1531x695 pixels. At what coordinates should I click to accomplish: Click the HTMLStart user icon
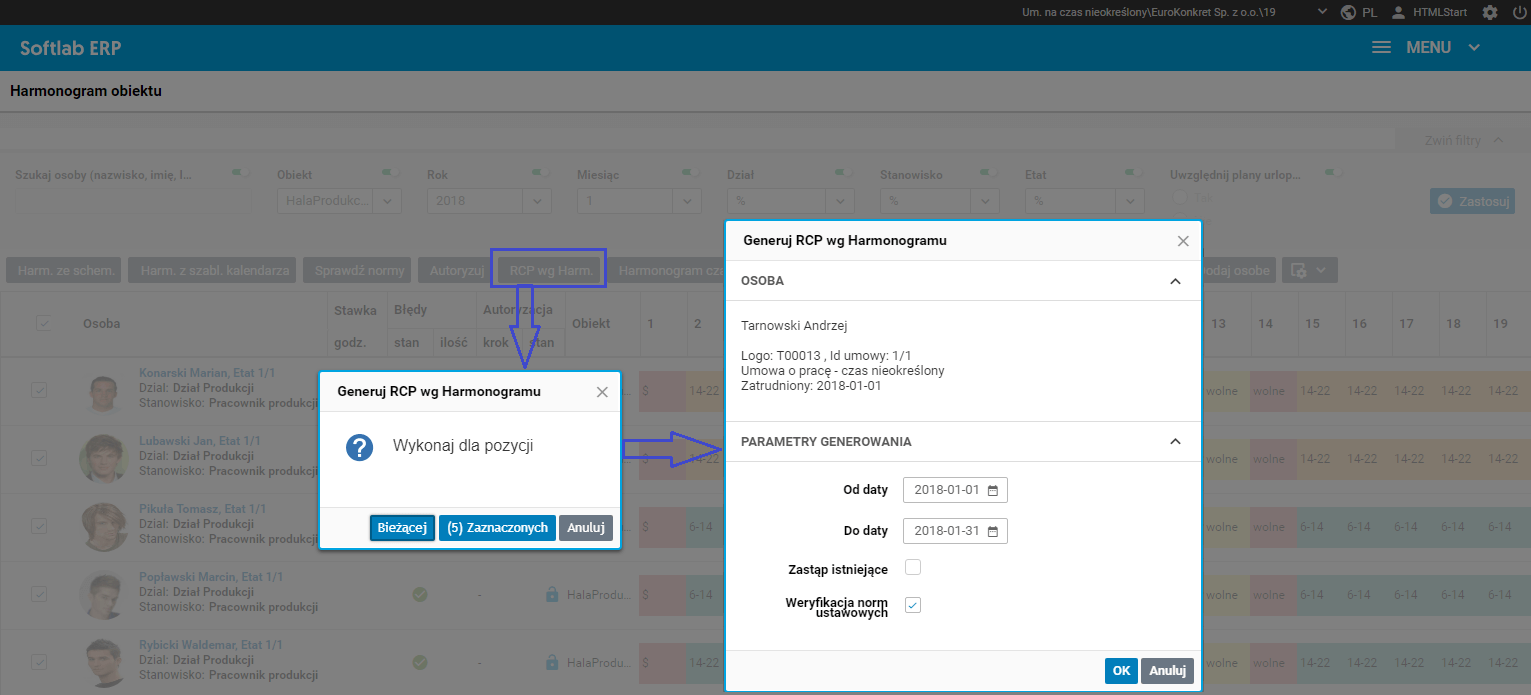(x=1398, y=12)
